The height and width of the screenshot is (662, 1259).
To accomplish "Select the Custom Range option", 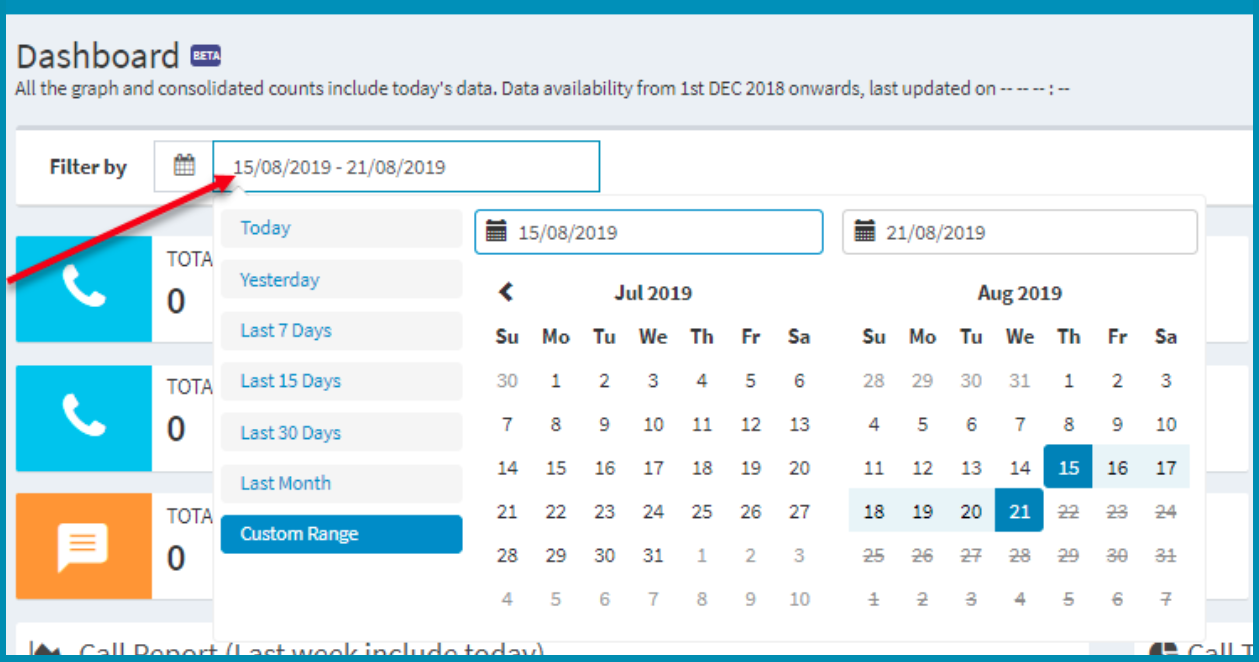I will (342, 534).
